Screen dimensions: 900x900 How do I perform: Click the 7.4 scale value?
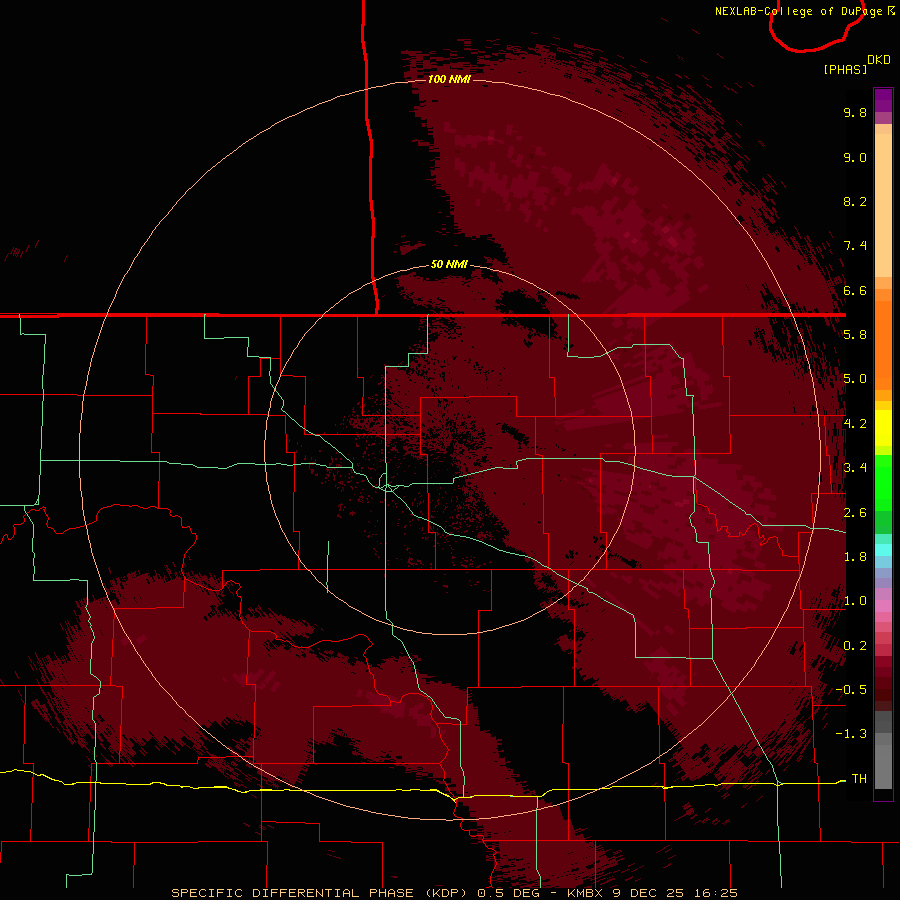pos(855,246)
